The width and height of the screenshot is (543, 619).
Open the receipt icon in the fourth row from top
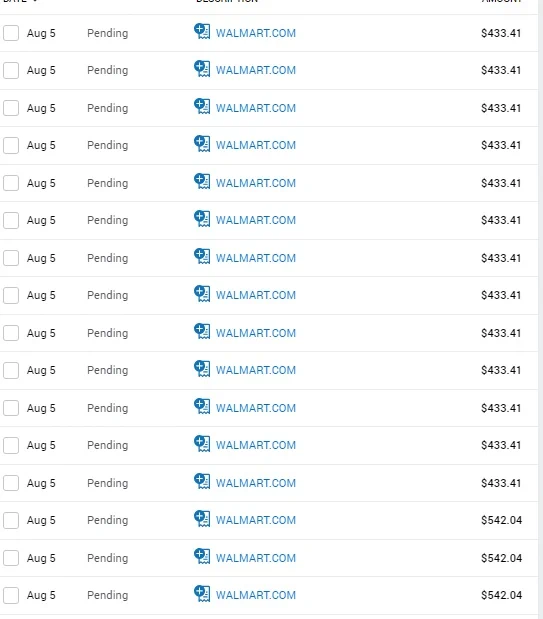click(x=202, y=144)
